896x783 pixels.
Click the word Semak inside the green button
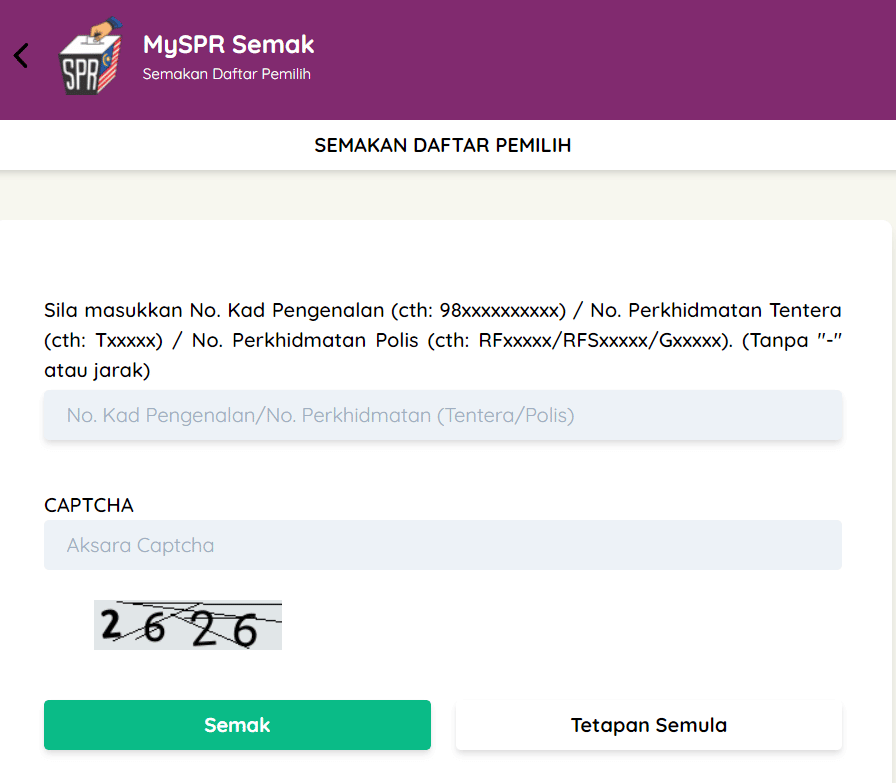click(x=237, y=725)
